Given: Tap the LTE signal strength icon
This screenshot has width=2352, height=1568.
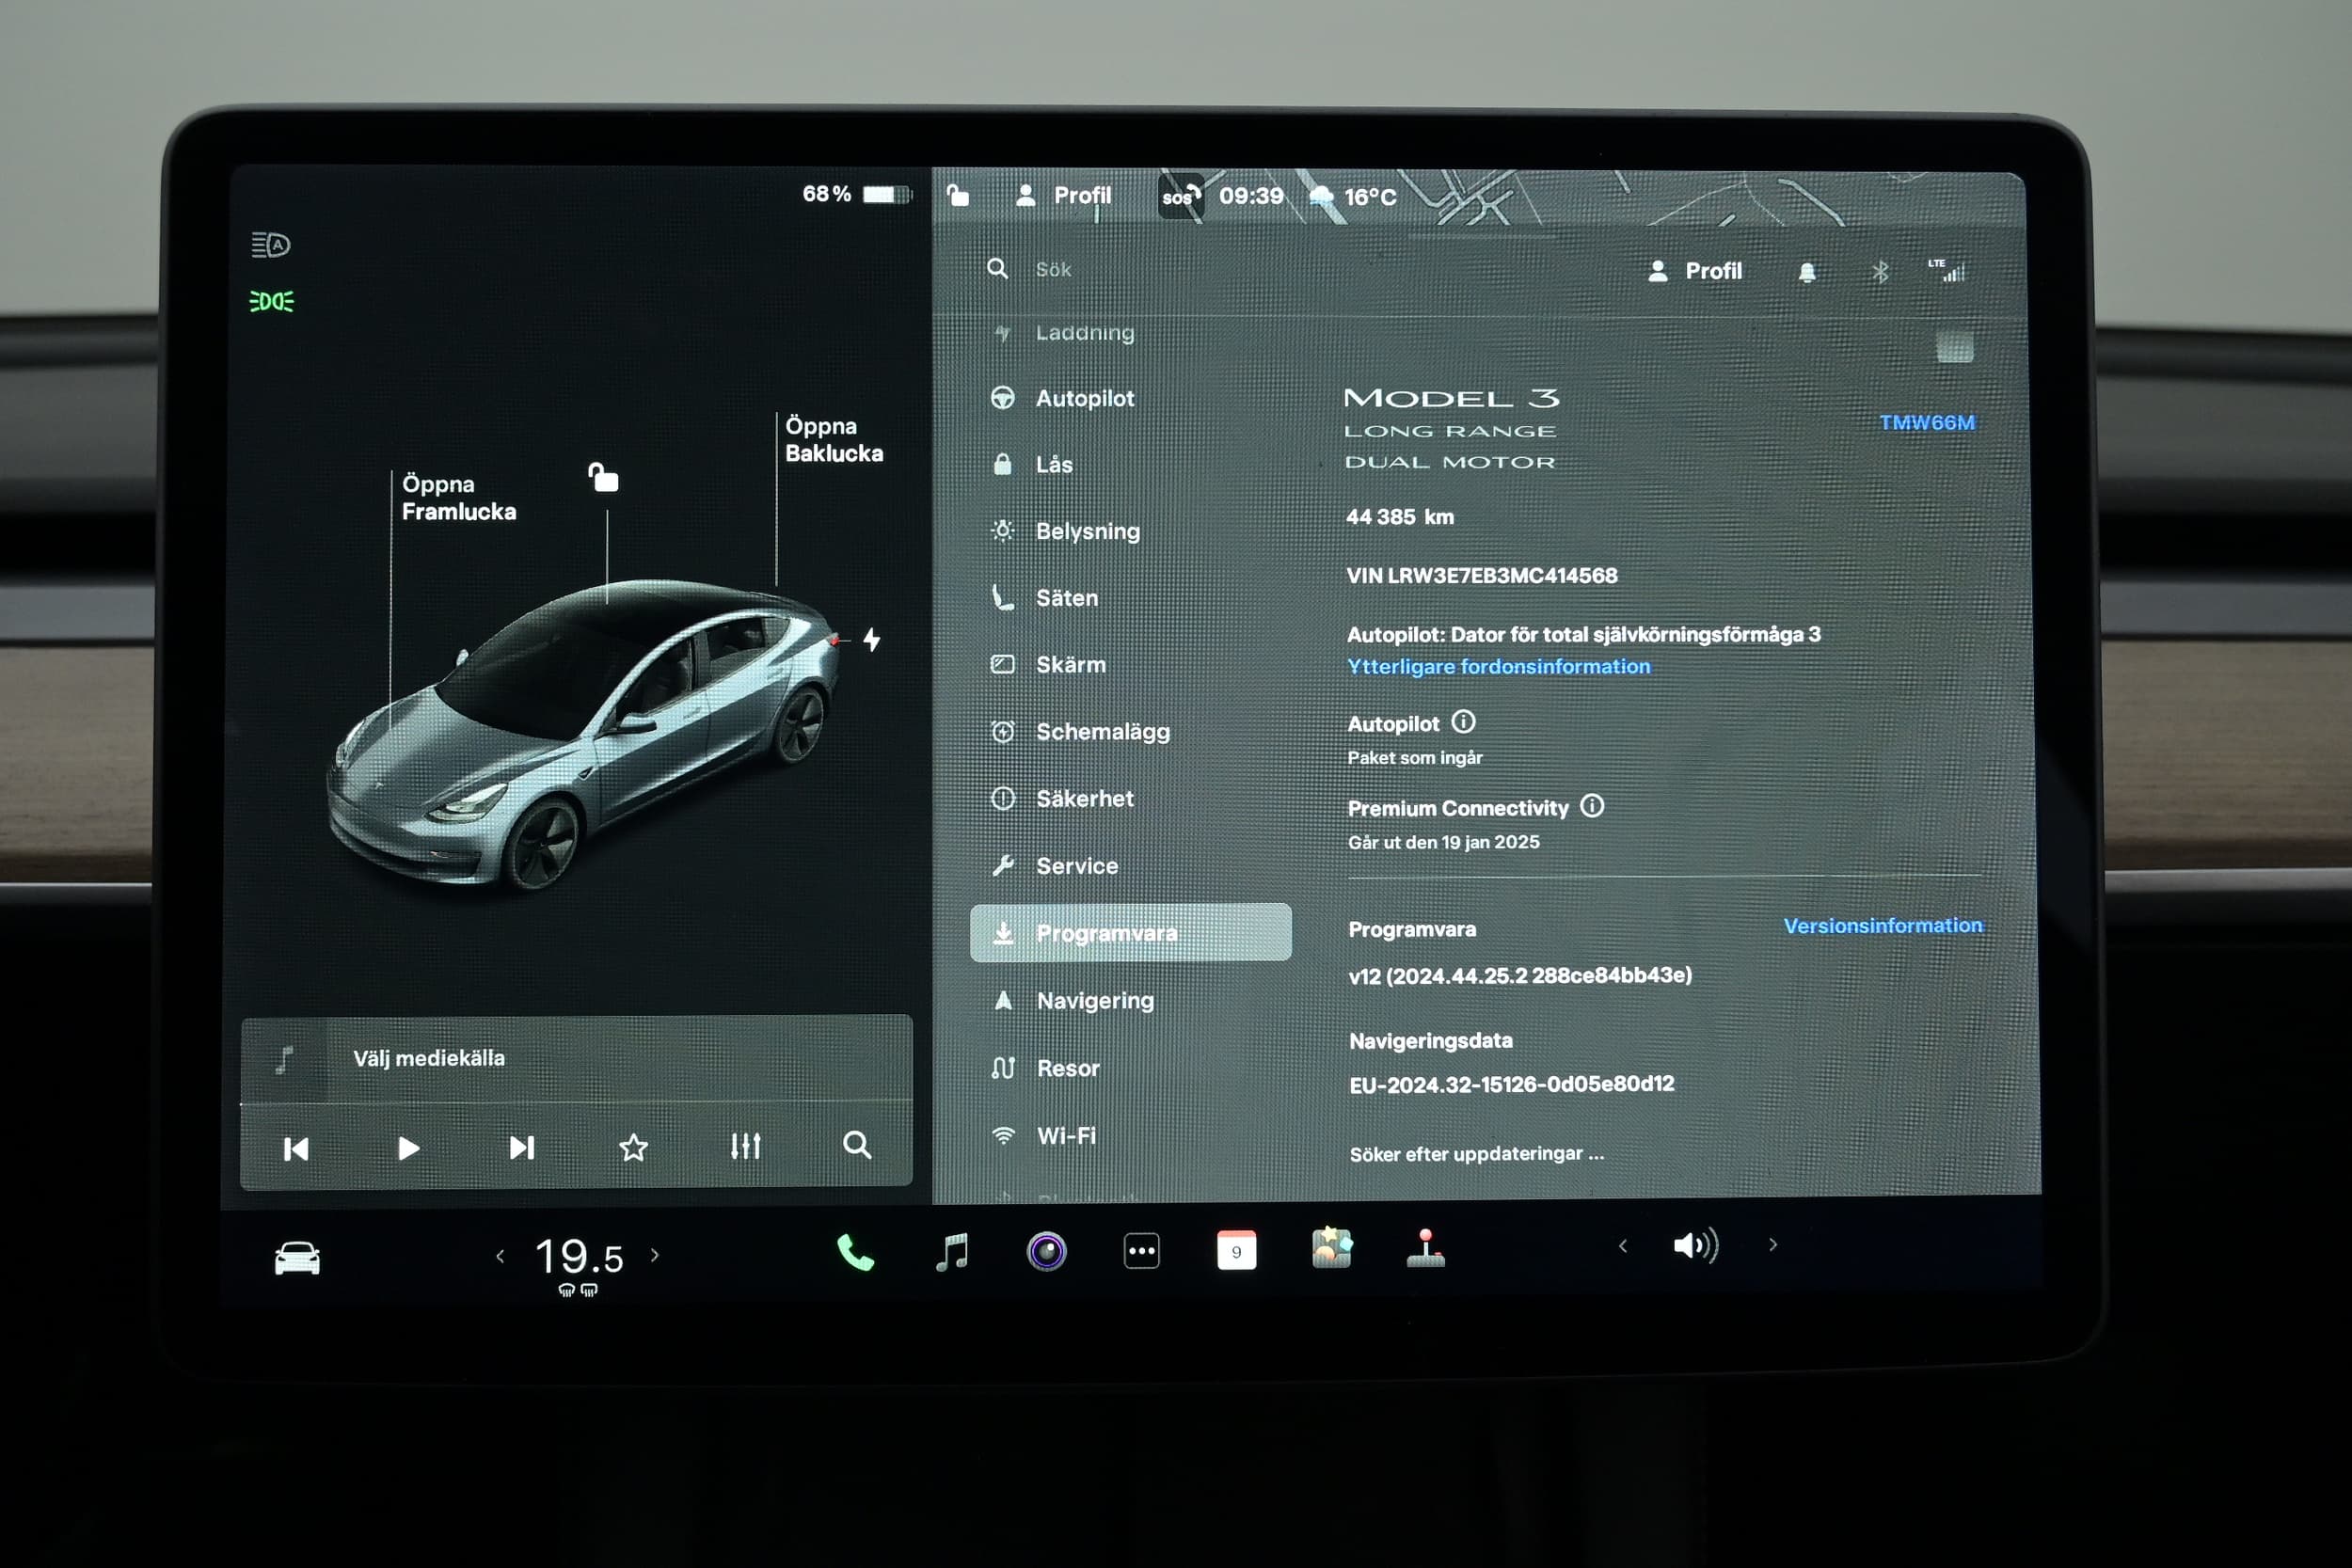Looking at the screenshot, I should pyautogui.click(x=1946, y=270).
